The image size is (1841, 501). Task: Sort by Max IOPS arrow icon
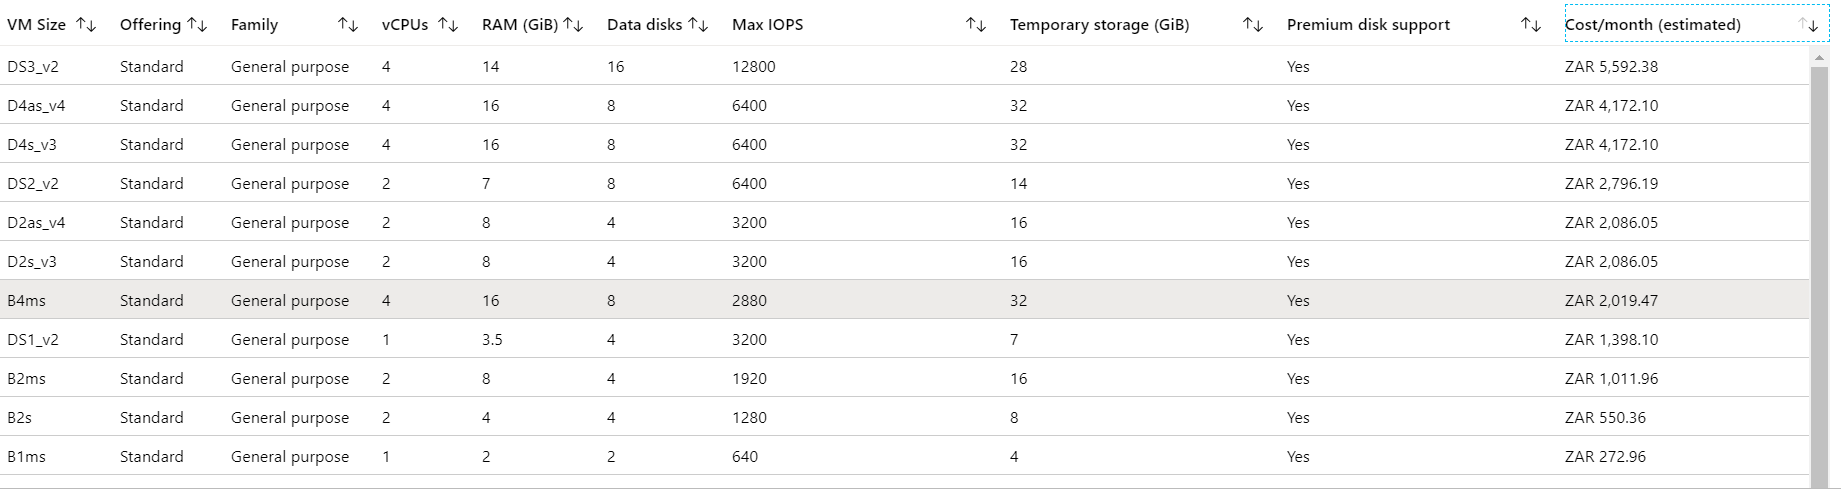click(976, 25)
